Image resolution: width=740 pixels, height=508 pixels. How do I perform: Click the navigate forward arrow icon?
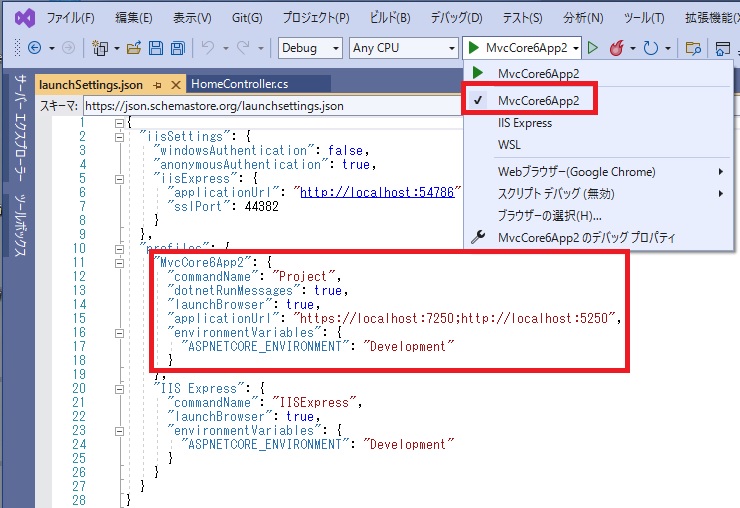pos(68,48)
